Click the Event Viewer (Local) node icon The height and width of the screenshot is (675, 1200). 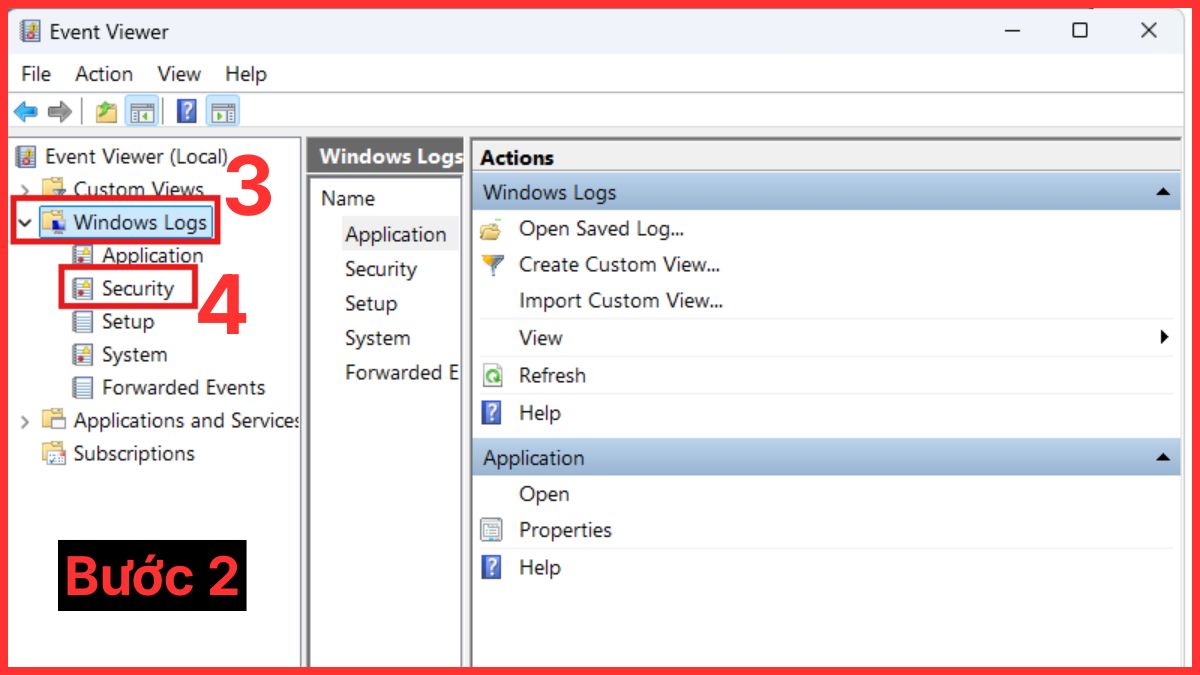click(26, 156)
